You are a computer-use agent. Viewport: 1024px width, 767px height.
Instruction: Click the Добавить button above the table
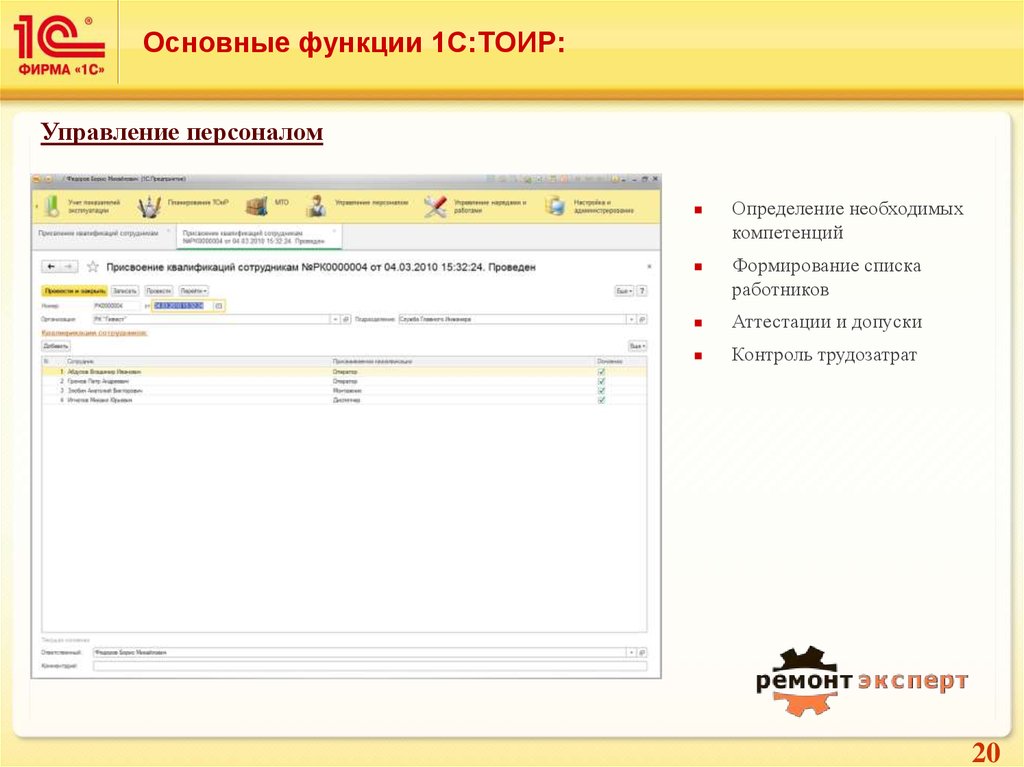tap(56, 346)
